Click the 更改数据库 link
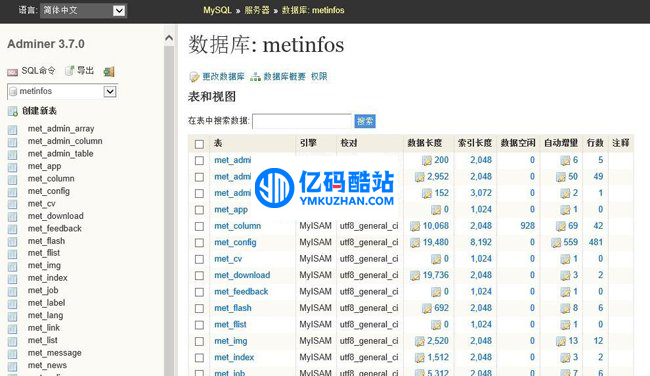 pos(223,76)
